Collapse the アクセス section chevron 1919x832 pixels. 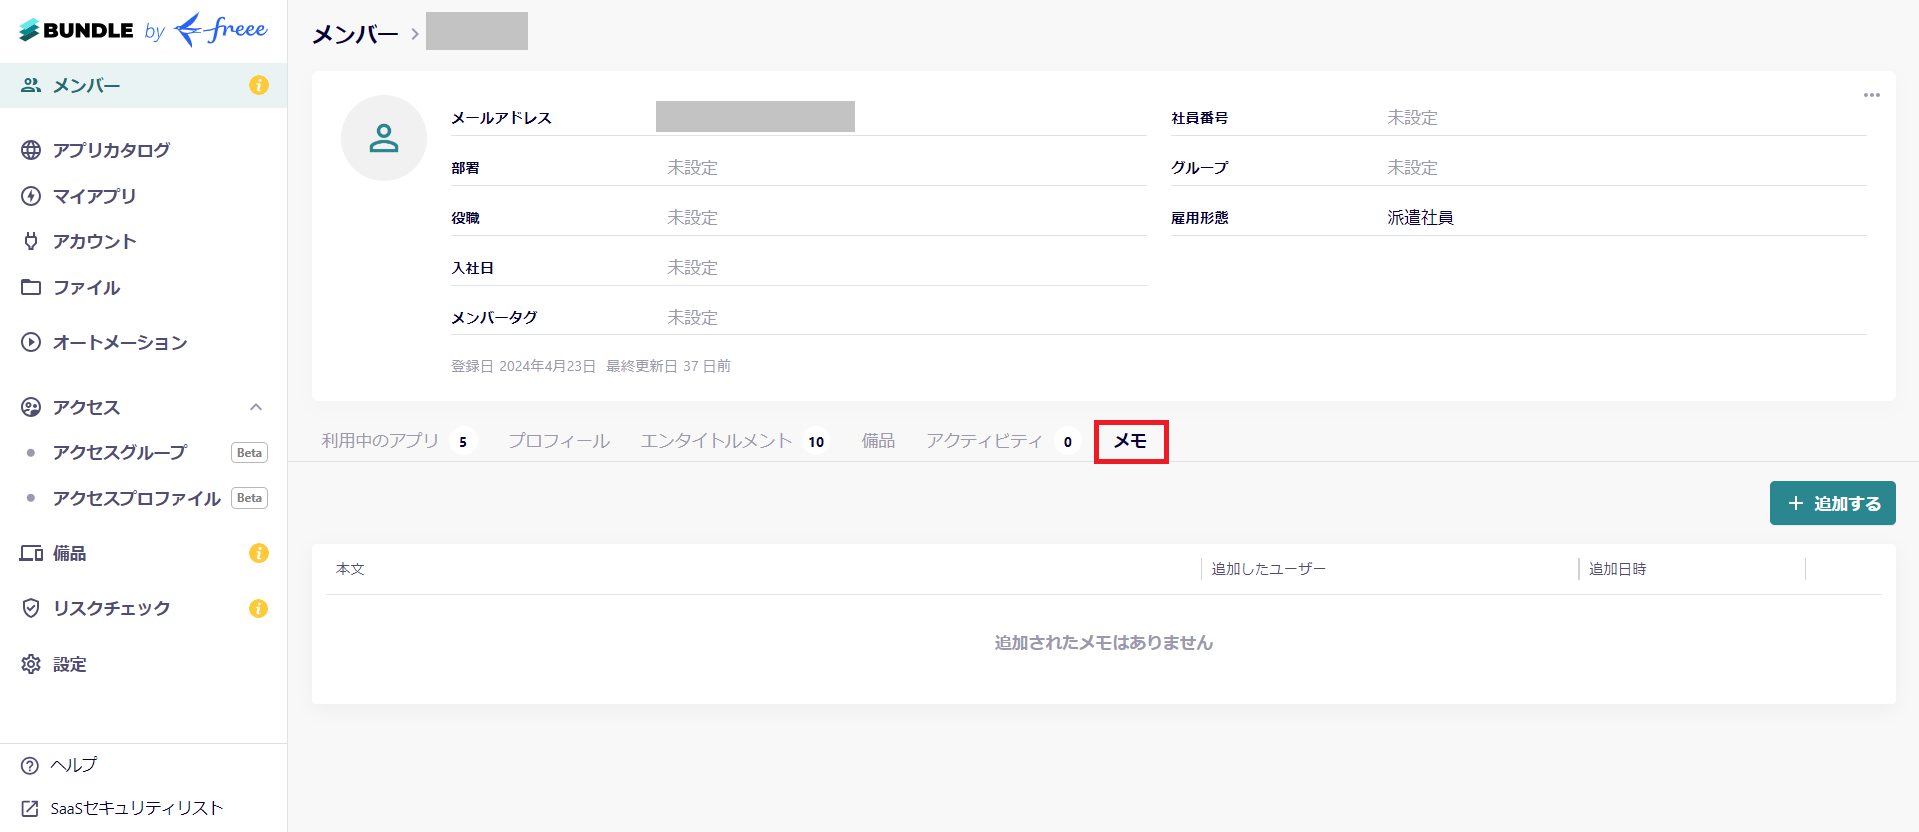coord(256,407)
